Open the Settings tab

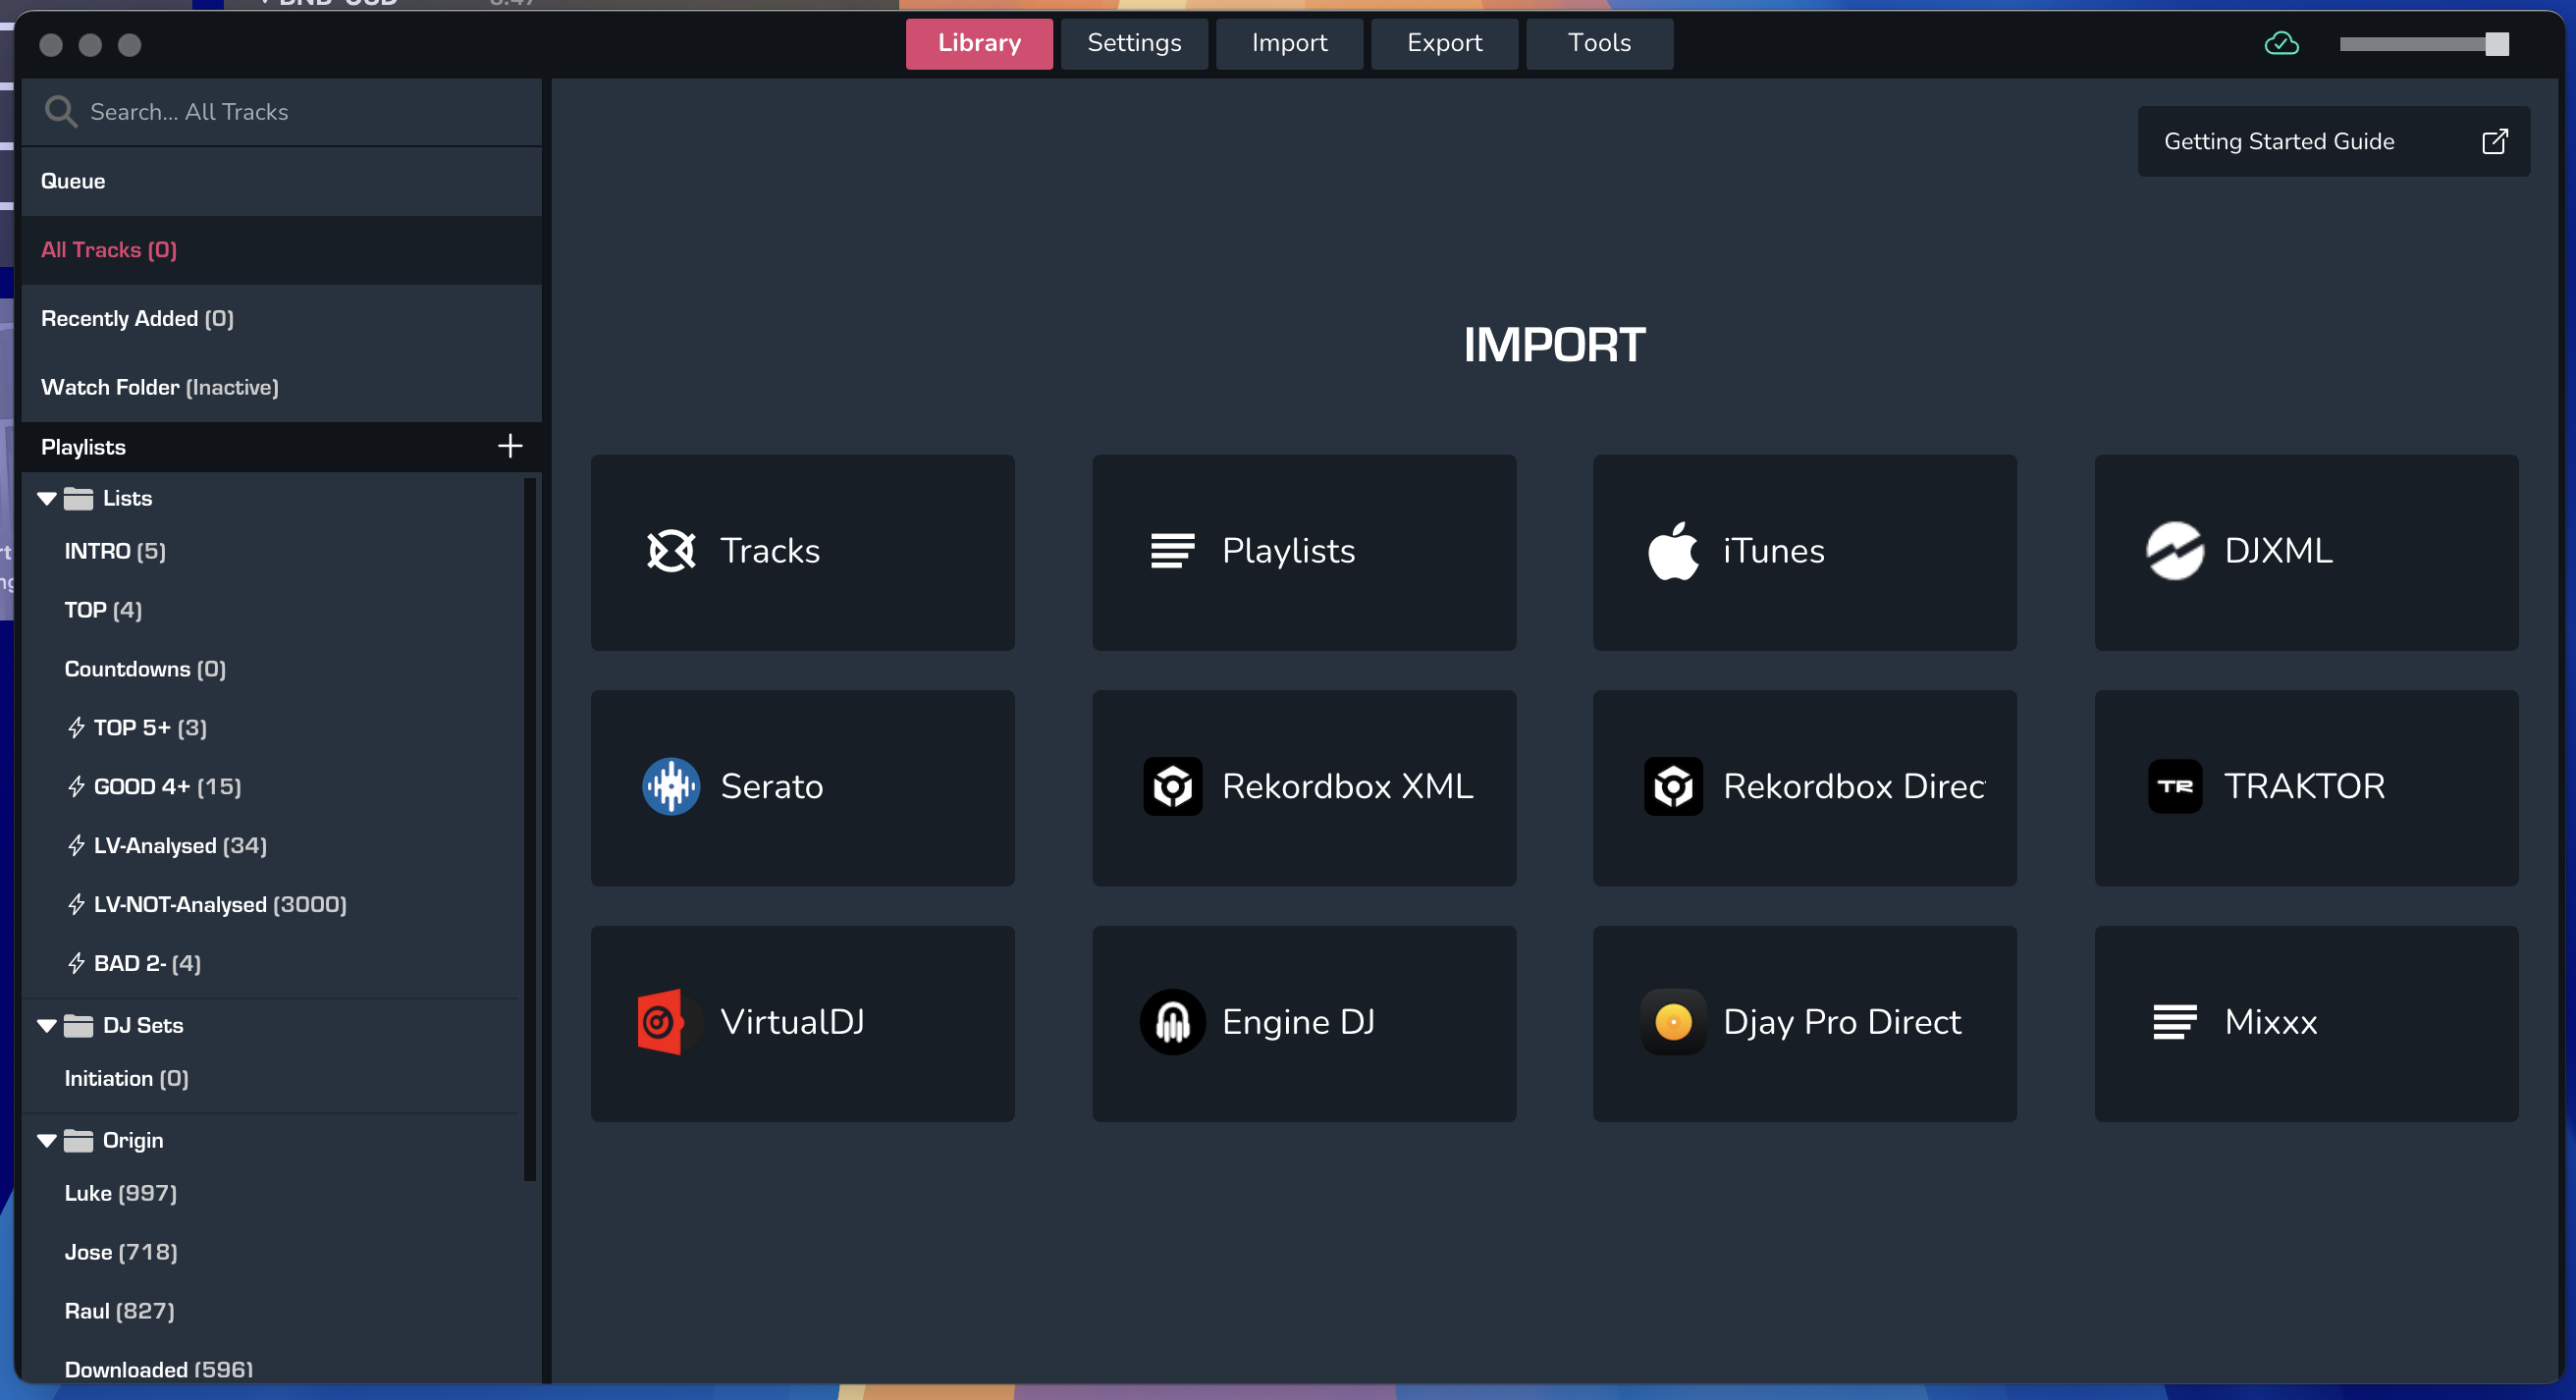tap(1134, 43)
